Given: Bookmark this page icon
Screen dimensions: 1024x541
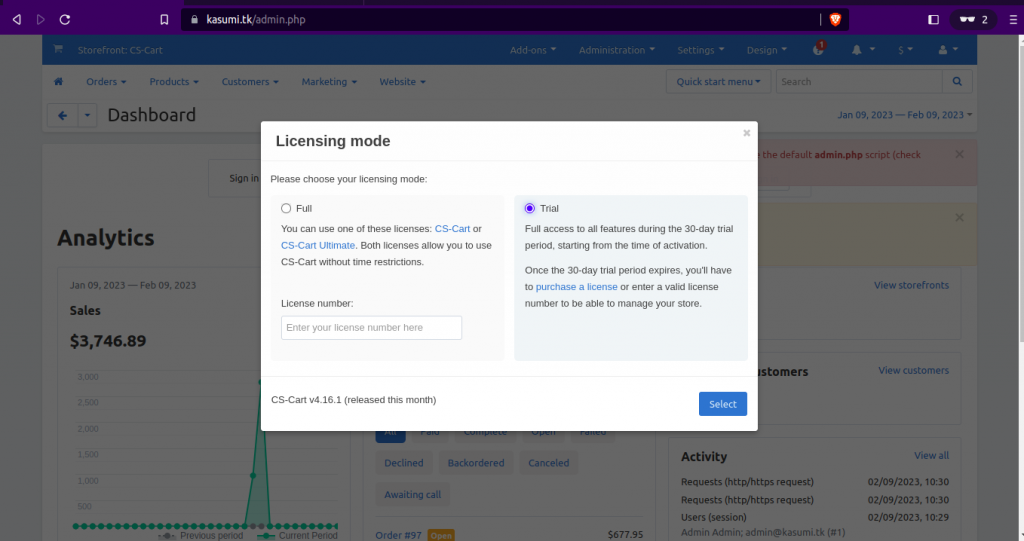Looking at the screenshot, I should (x=164, y=20).
